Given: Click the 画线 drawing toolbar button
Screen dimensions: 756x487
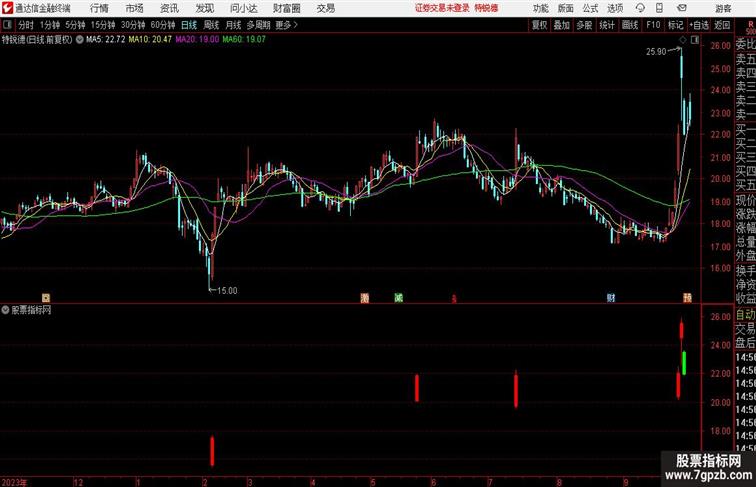Looking at the screenshot, I should coord(630,25).
